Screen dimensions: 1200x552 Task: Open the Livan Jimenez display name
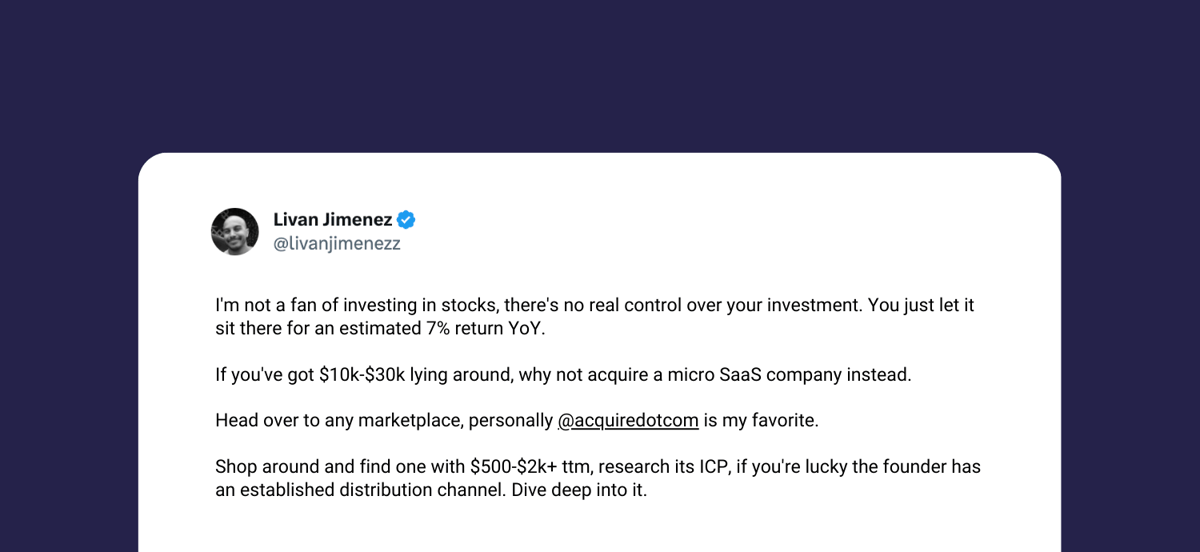point(333,220)
